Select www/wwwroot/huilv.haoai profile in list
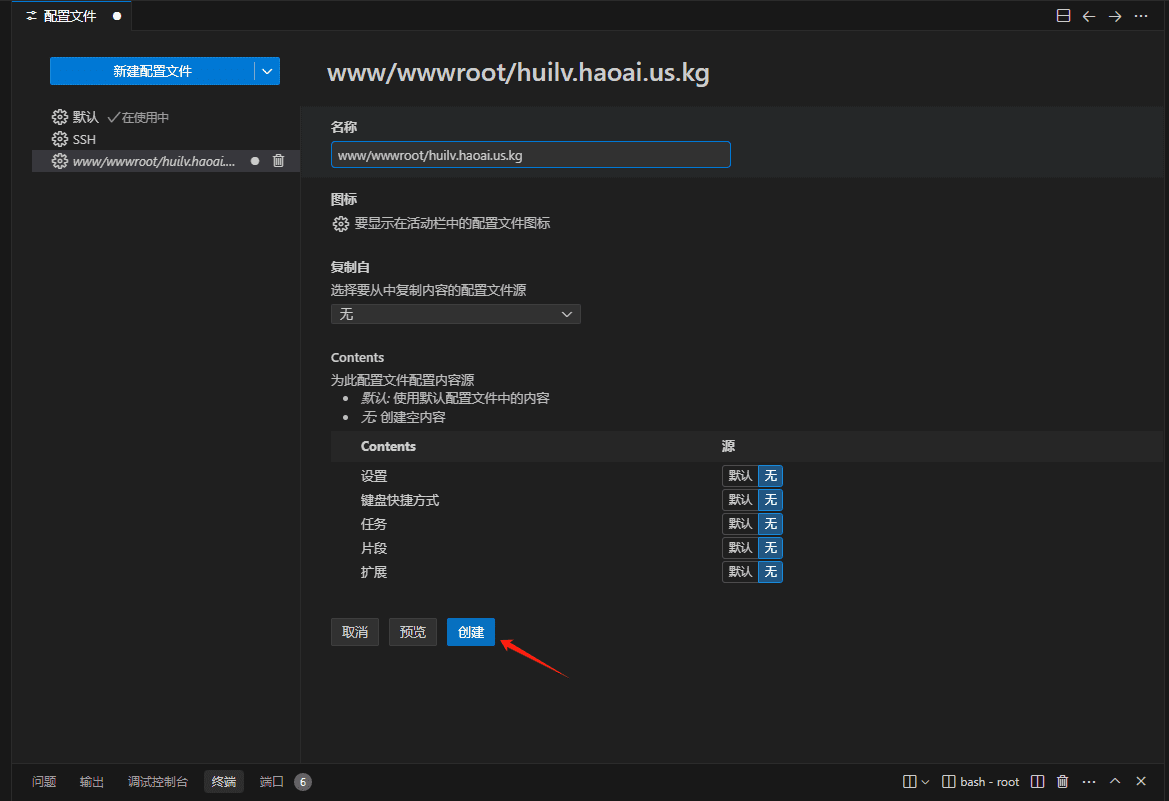Screen dimensions: 1169x801 [166, 161]
